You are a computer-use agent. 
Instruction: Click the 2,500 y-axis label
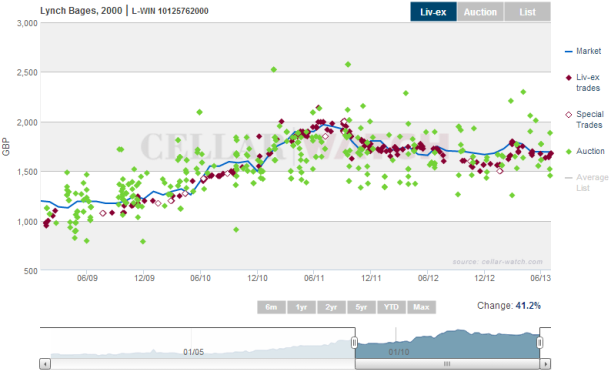pos(27,73)
